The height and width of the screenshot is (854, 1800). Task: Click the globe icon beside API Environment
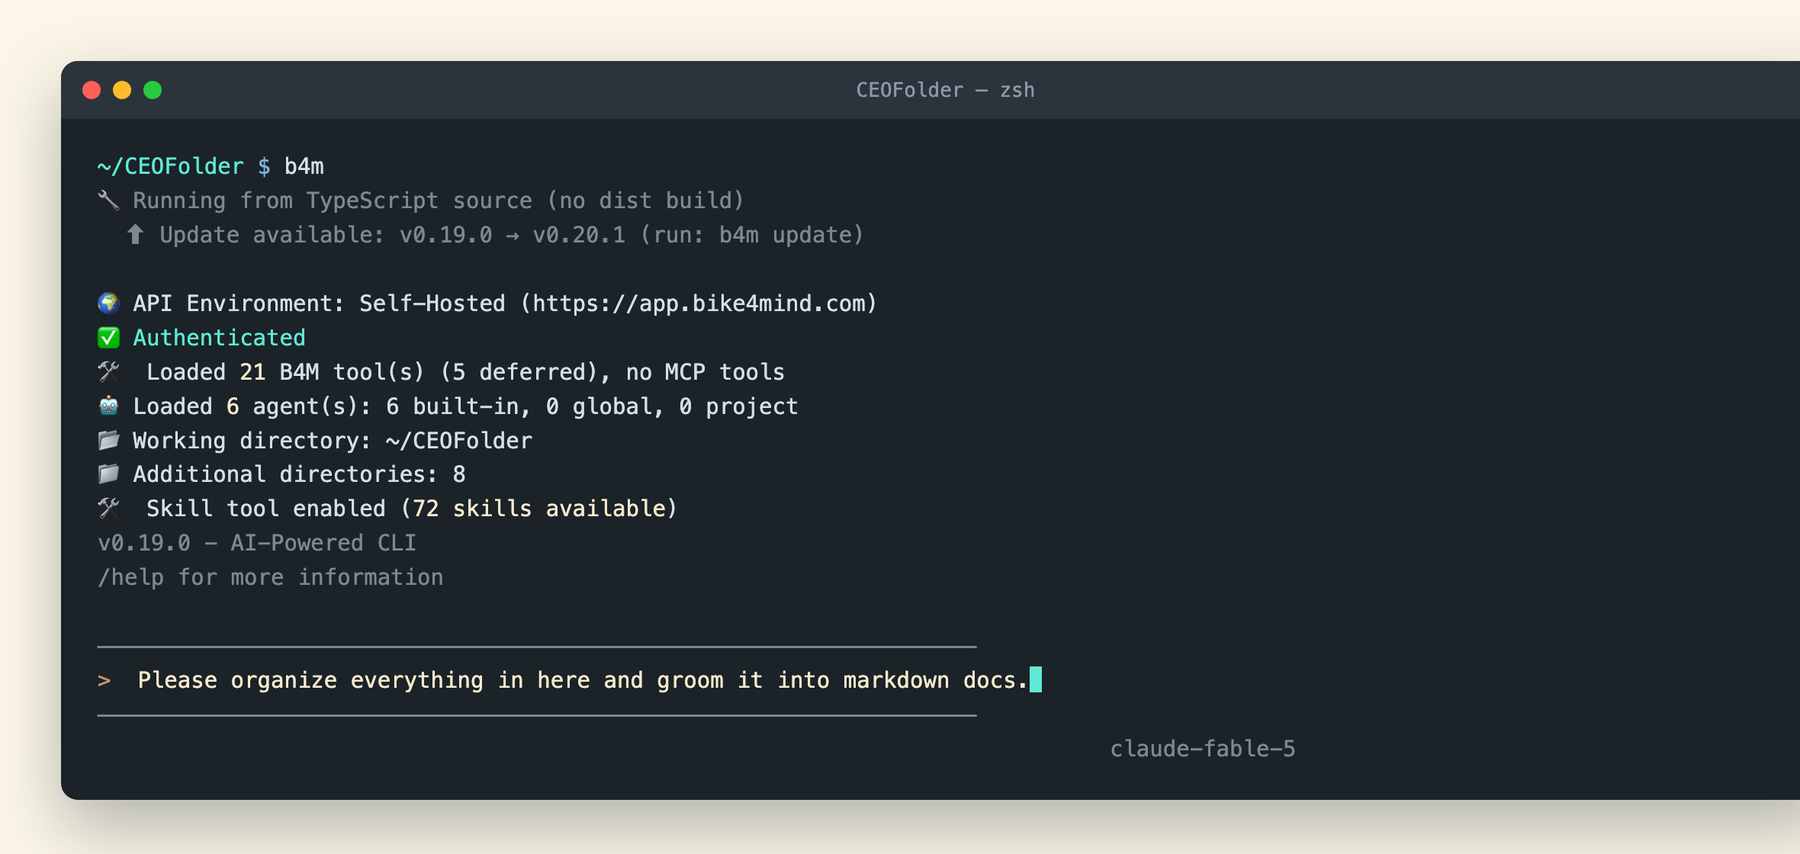tap(108, 303)
